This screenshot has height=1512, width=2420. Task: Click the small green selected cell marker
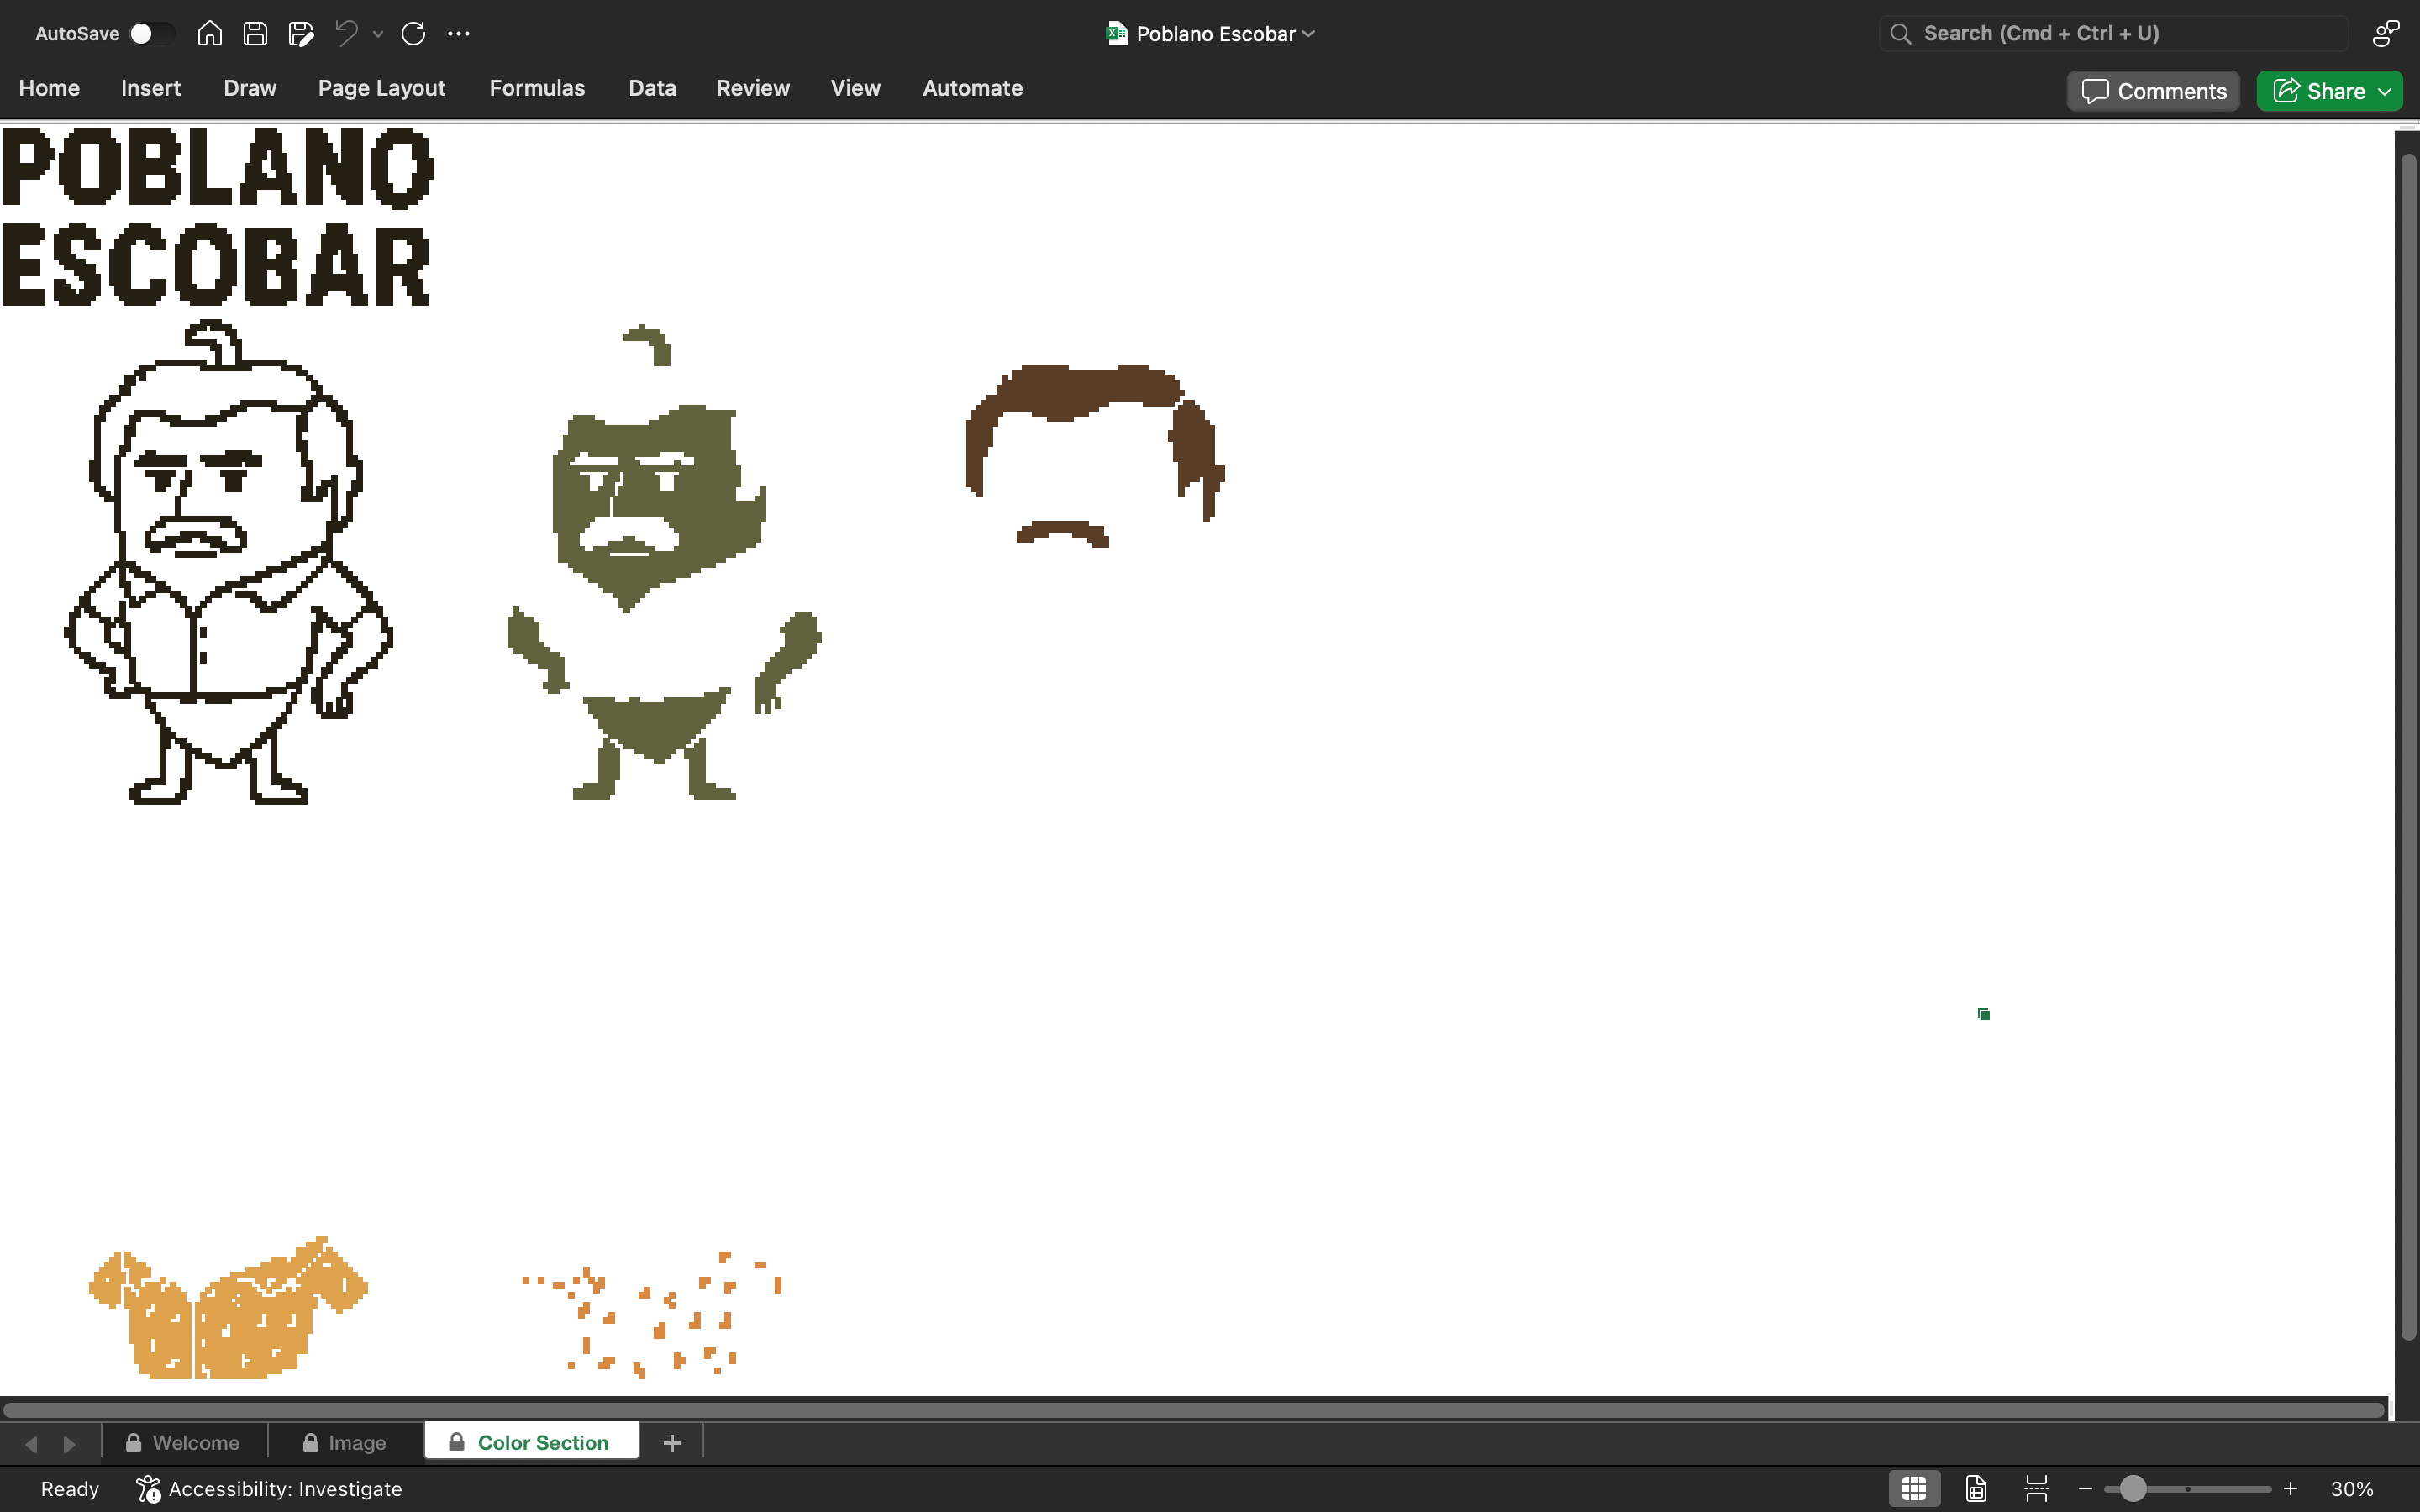[x=1984, y=1014]
